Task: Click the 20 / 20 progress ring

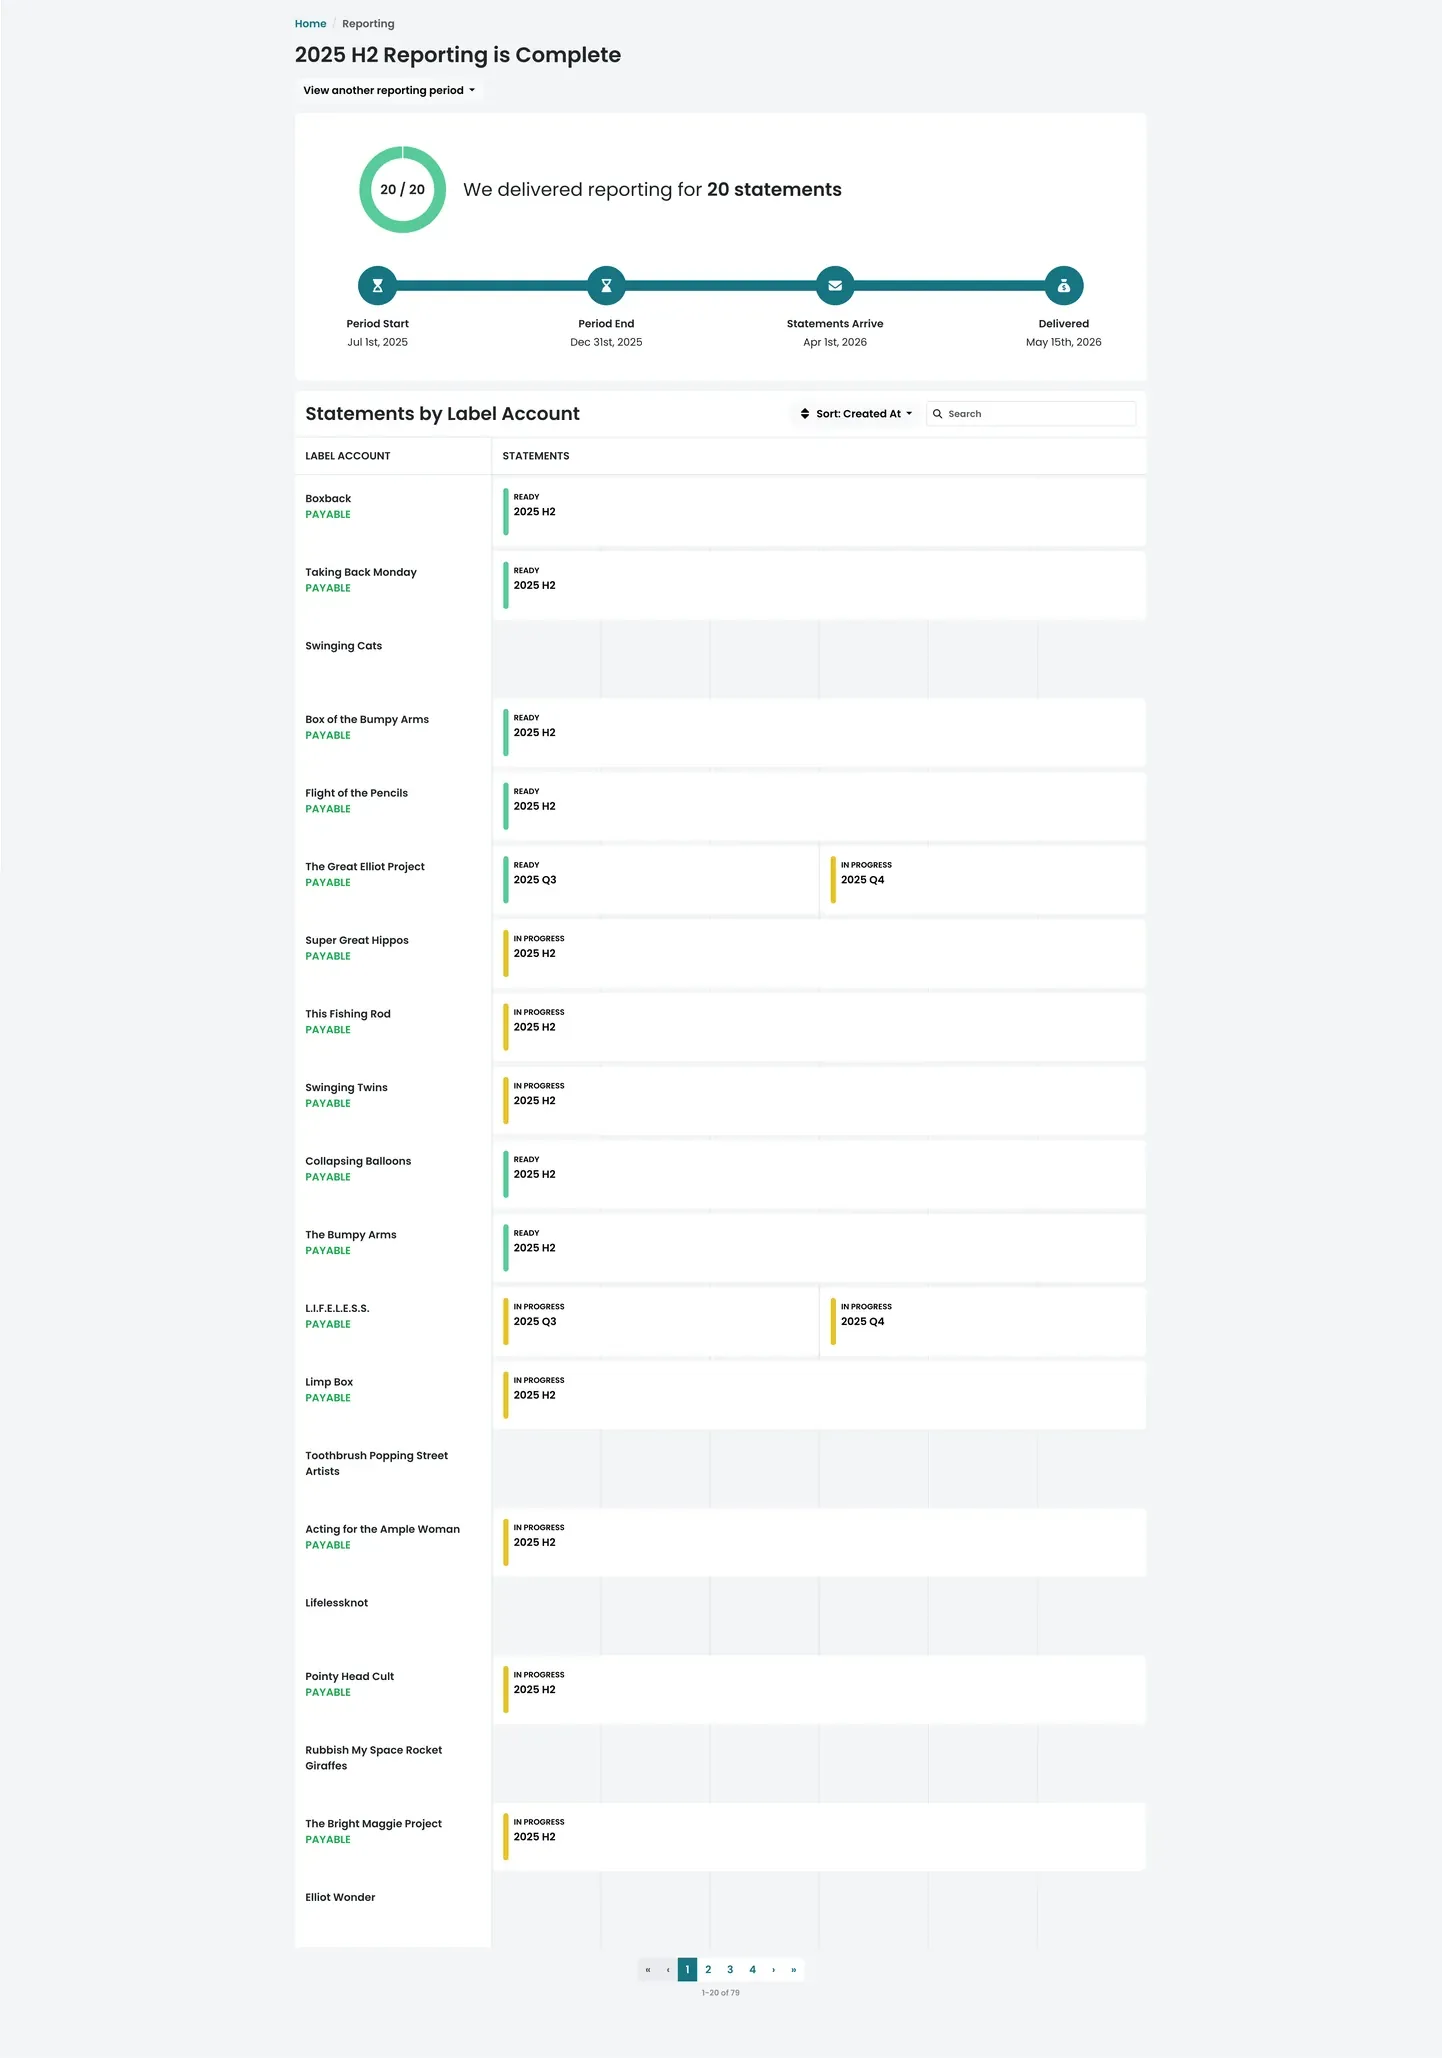Action: [402, 190]
